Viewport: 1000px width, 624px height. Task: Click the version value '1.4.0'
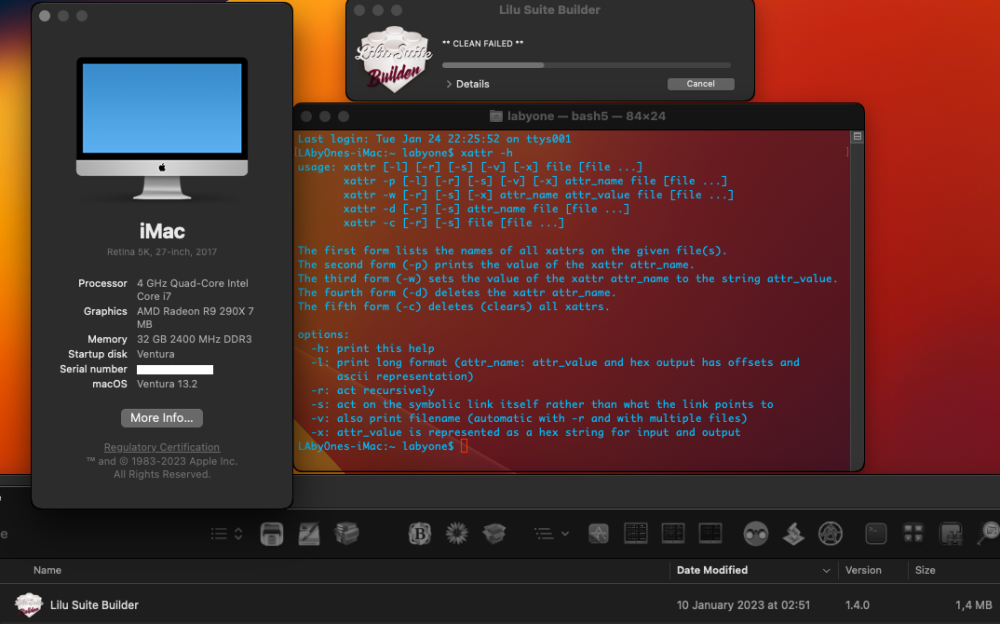pyautogui.click(x=857, y=605)
